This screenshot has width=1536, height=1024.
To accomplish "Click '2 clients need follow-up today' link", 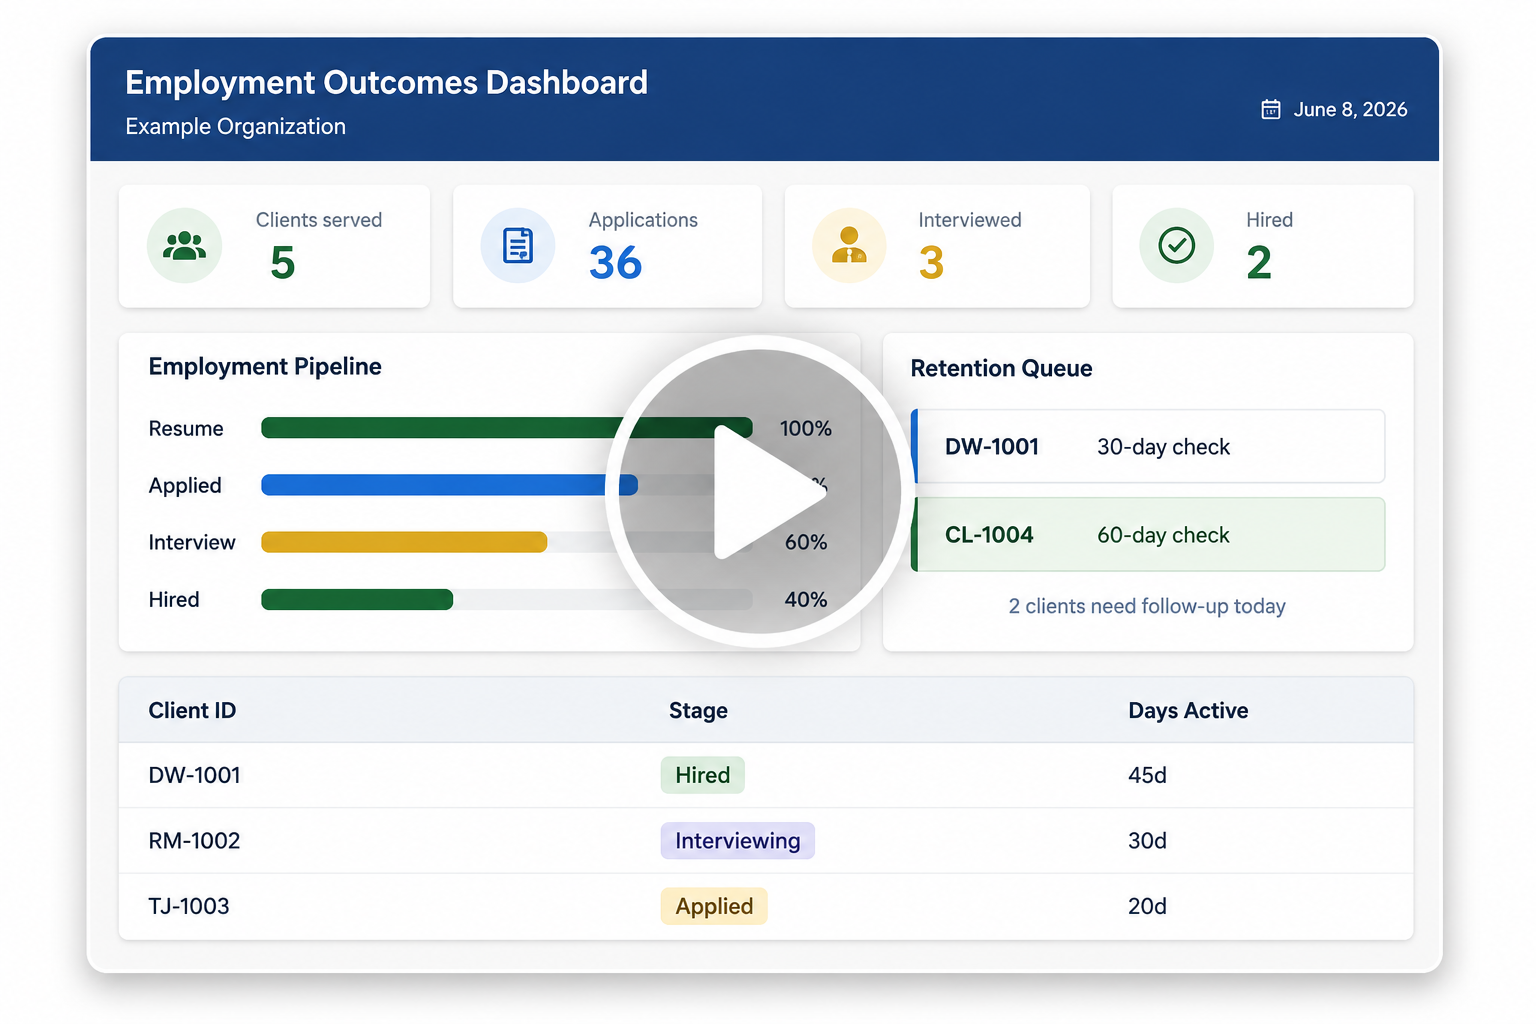I will tap(1147, 606).
